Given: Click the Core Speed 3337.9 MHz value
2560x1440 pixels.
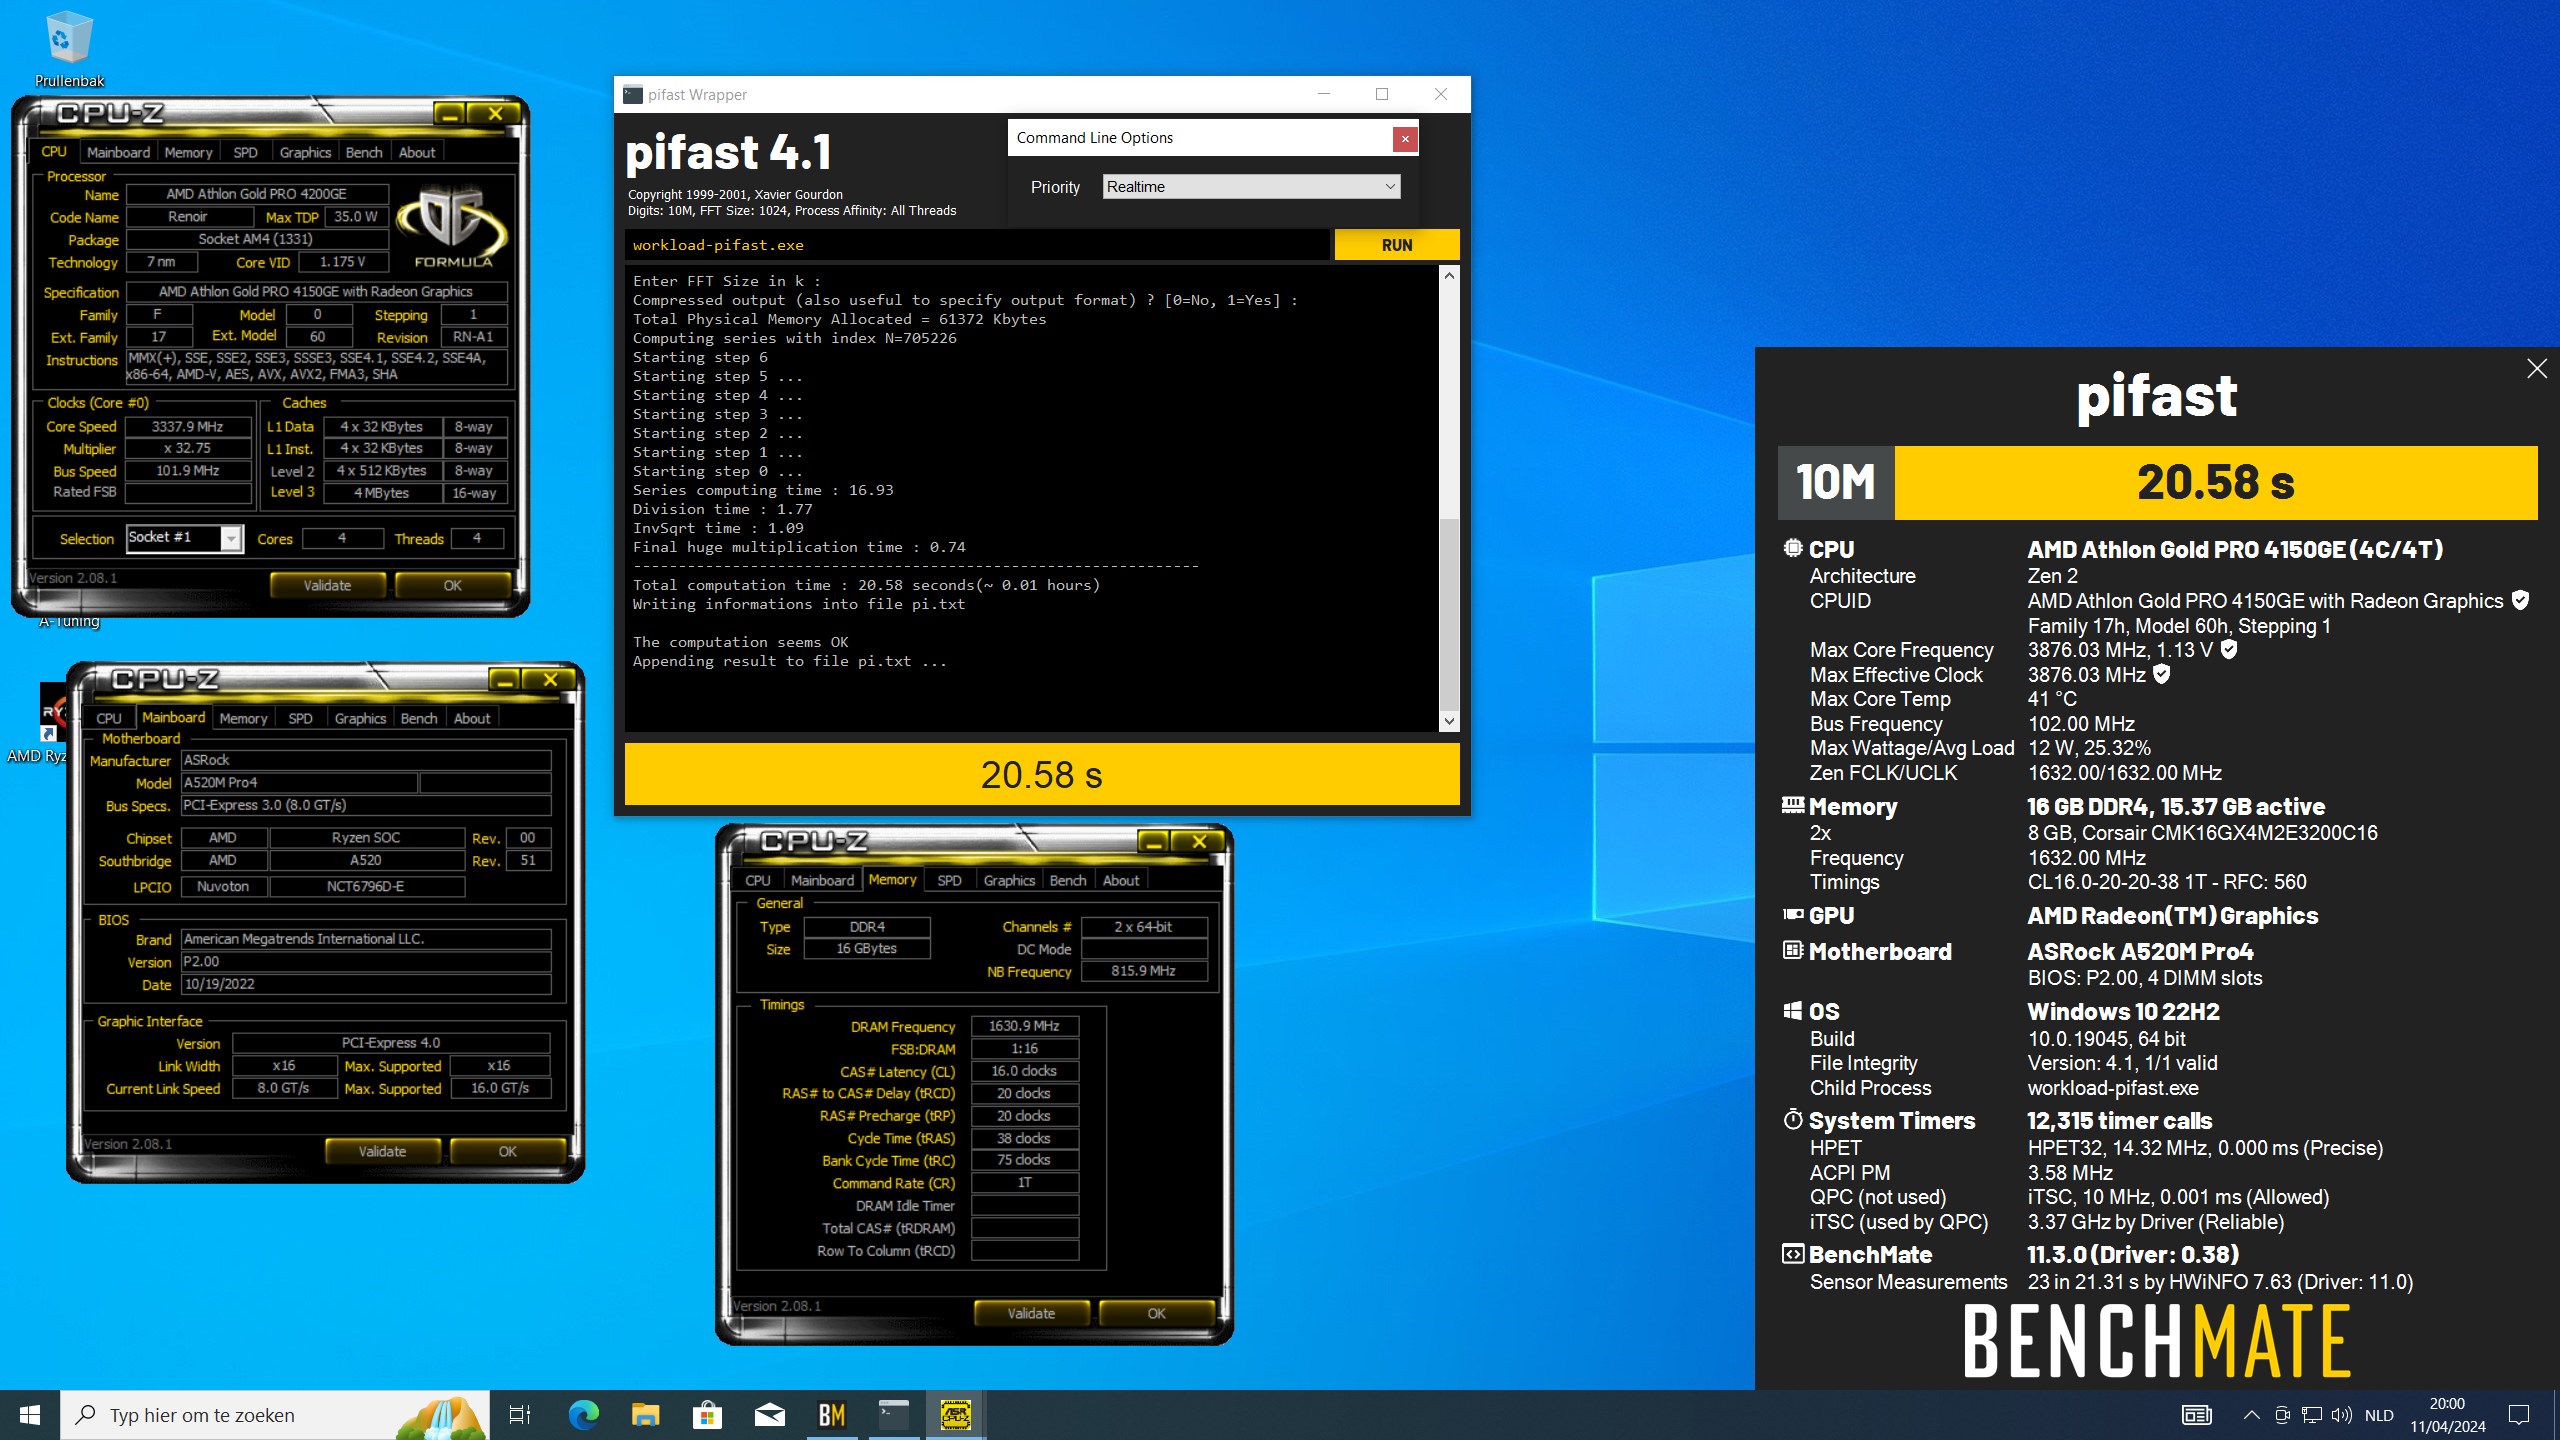Looking at the screenshot, I should [188, 427].
